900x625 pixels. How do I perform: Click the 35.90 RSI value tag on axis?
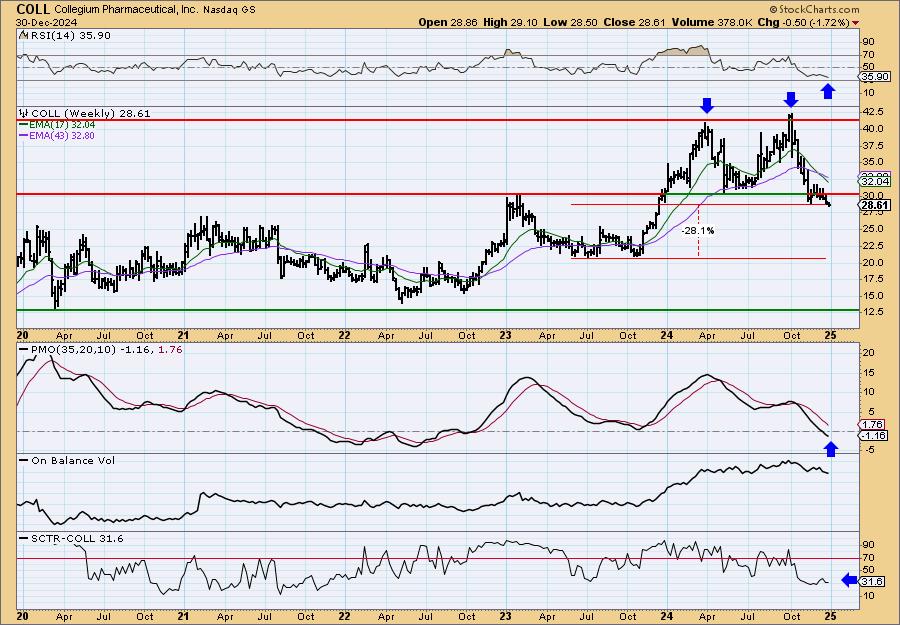(874, 77)
